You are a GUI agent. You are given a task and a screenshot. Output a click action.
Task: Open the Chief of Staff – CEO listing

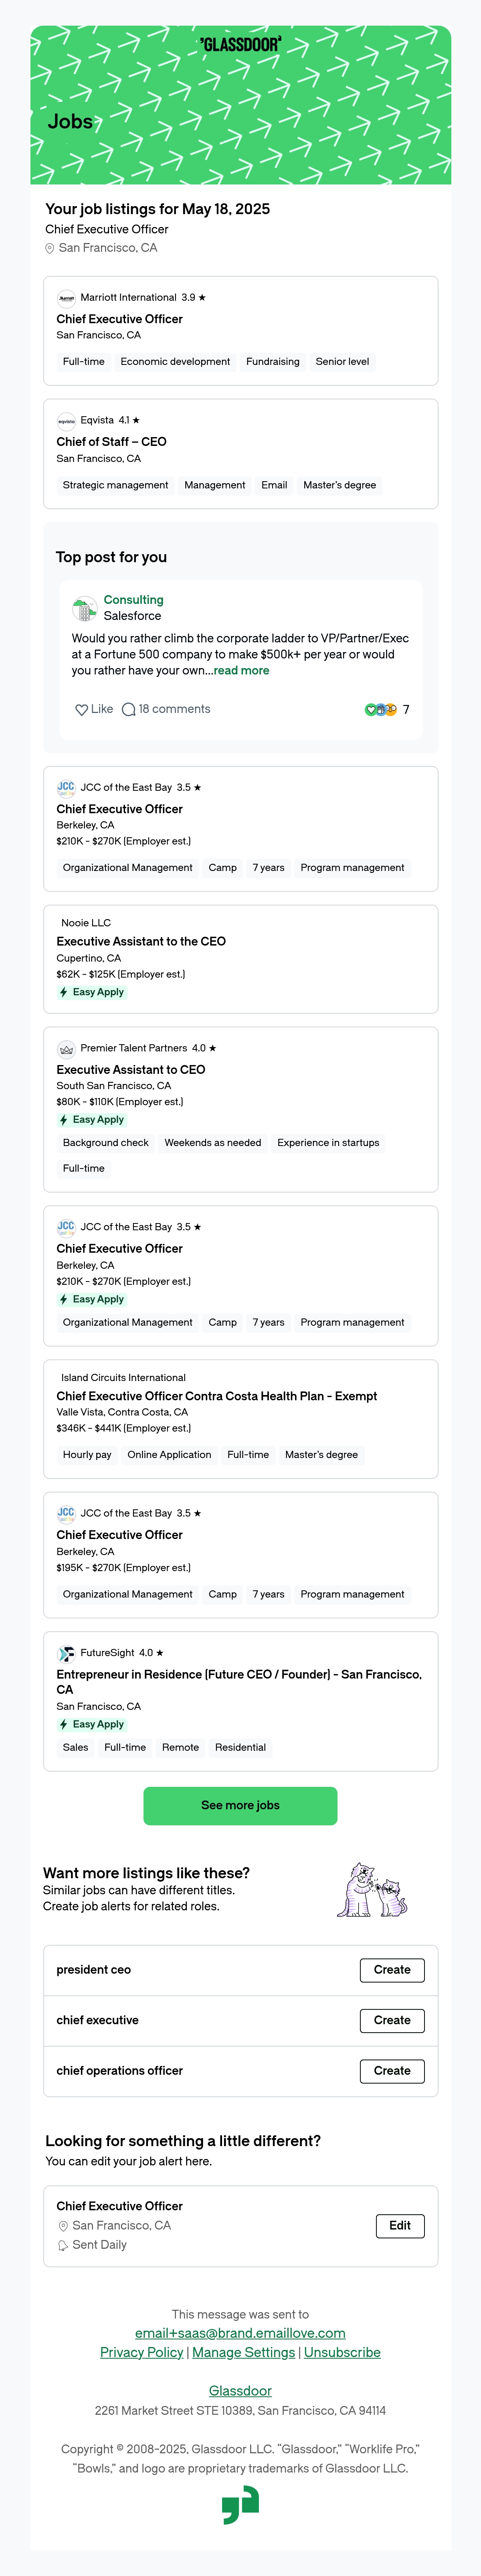[111, 441]
